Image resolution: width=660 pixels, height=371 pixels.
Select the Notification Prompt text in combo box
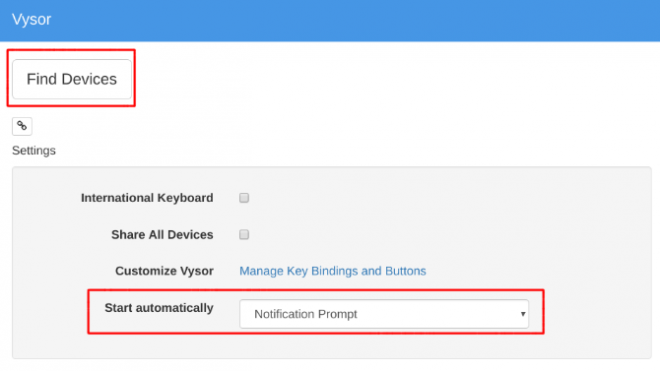point(306,314)
